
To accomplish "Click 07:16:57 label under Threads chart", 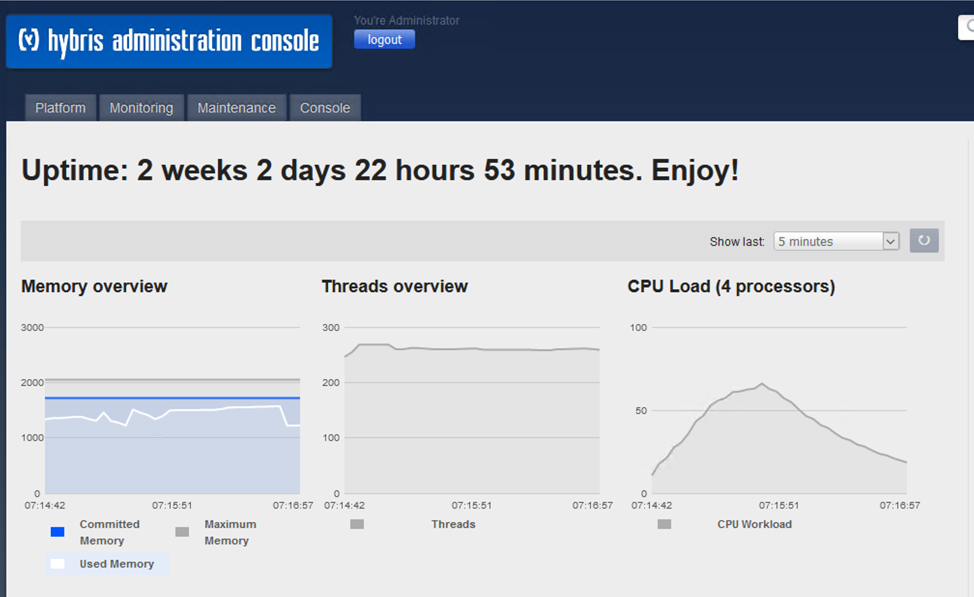I will click(593, 505).
